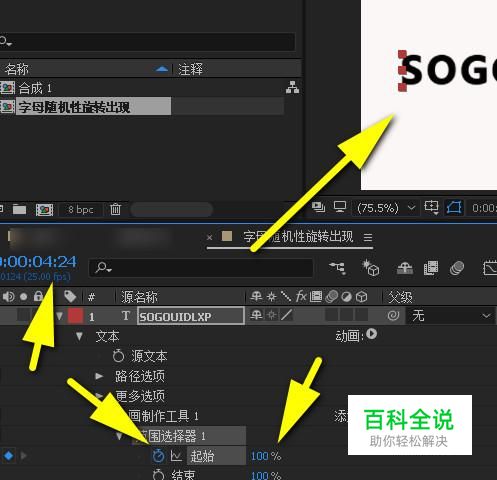Close the 字母随机性旋转出现 timeline tab
This screenshot has width=497, height=480.
[x=209, y=238]
